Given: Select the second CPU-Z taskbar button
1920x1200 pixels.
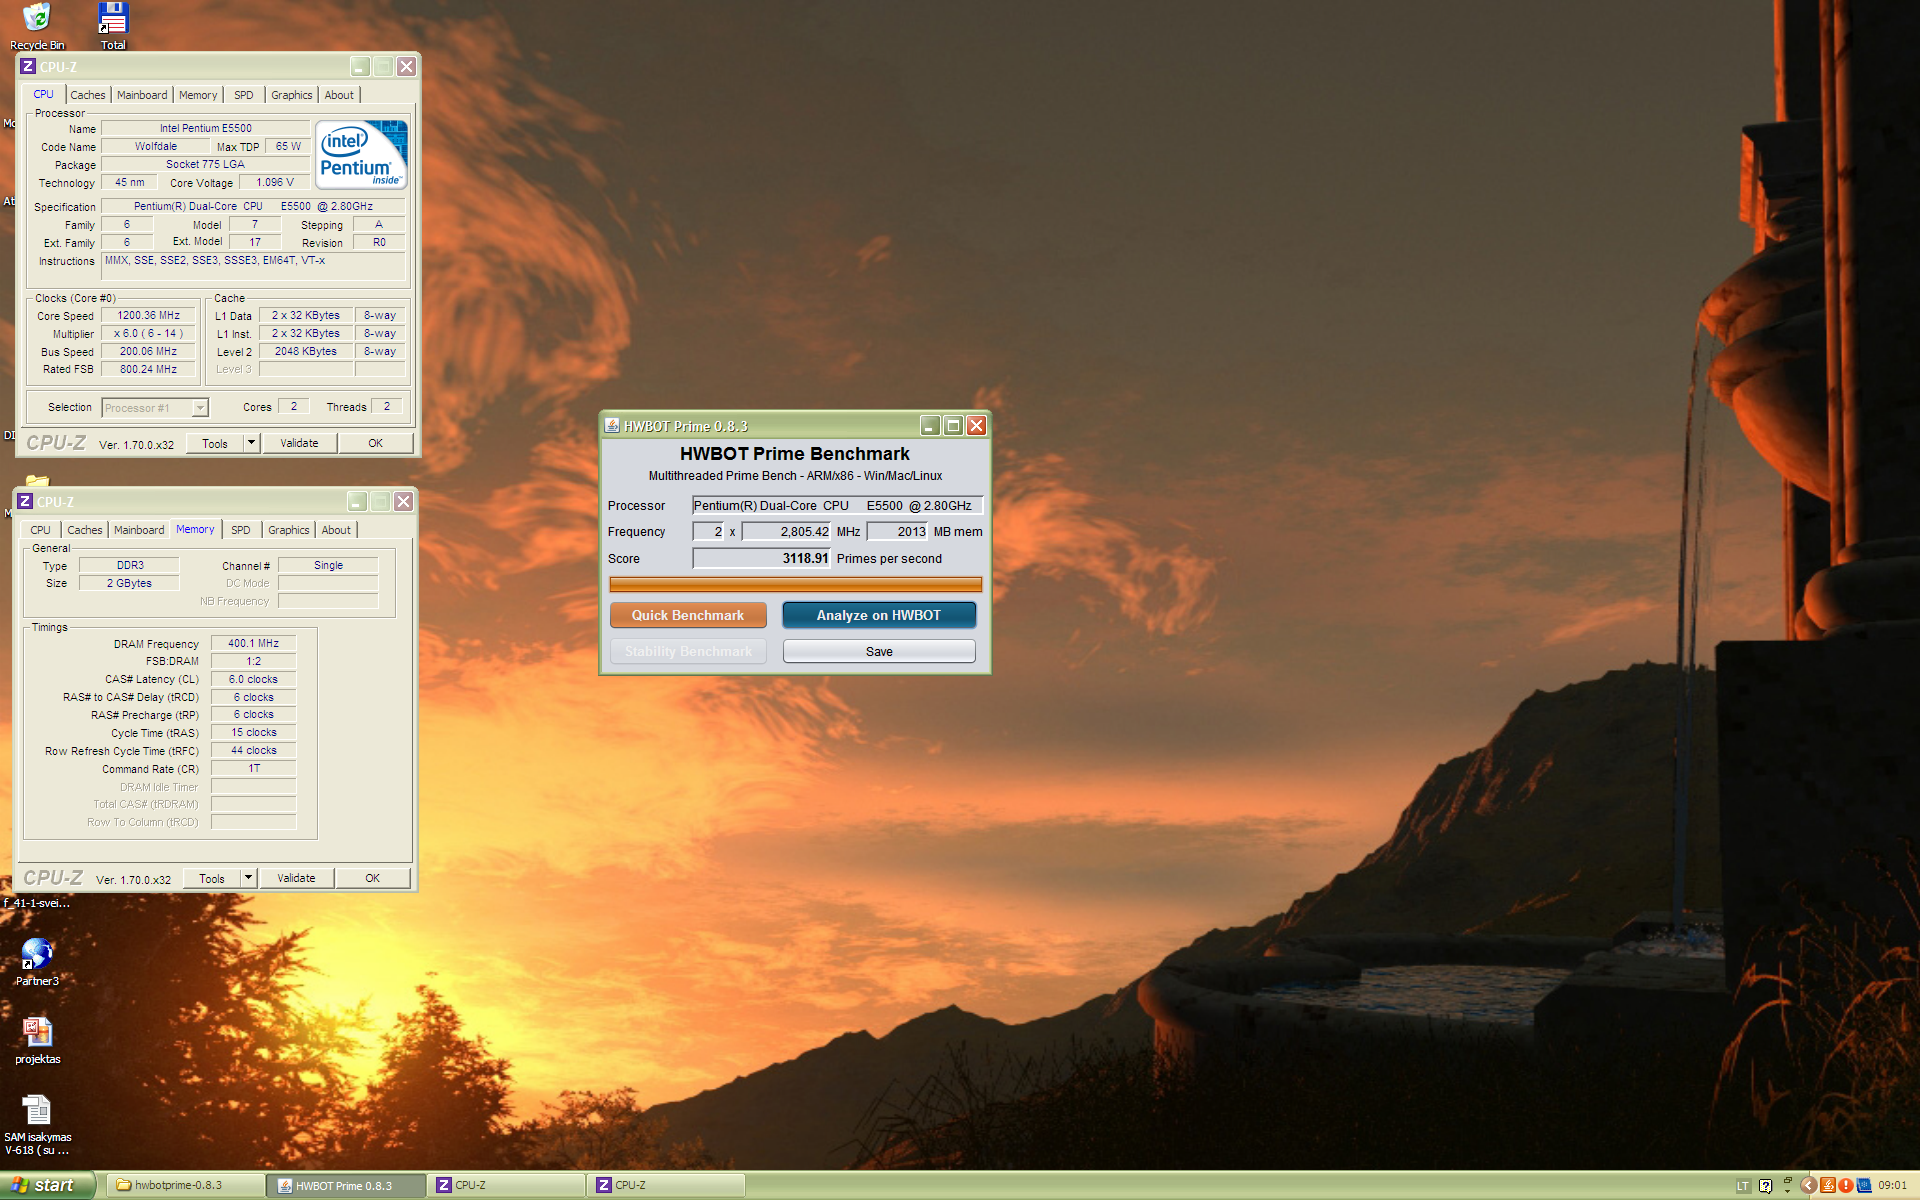Looking at the screenshot, I should click(665, 1185).
